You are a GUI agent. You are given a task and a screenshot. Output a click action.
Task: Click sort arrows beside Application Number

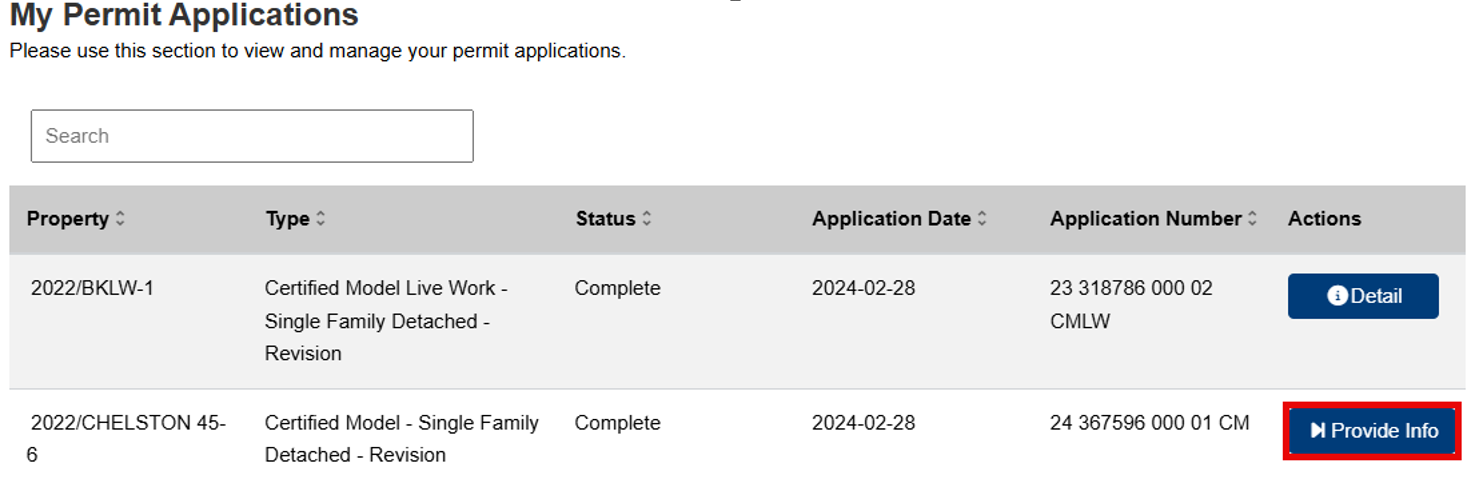coord(1252,219)
